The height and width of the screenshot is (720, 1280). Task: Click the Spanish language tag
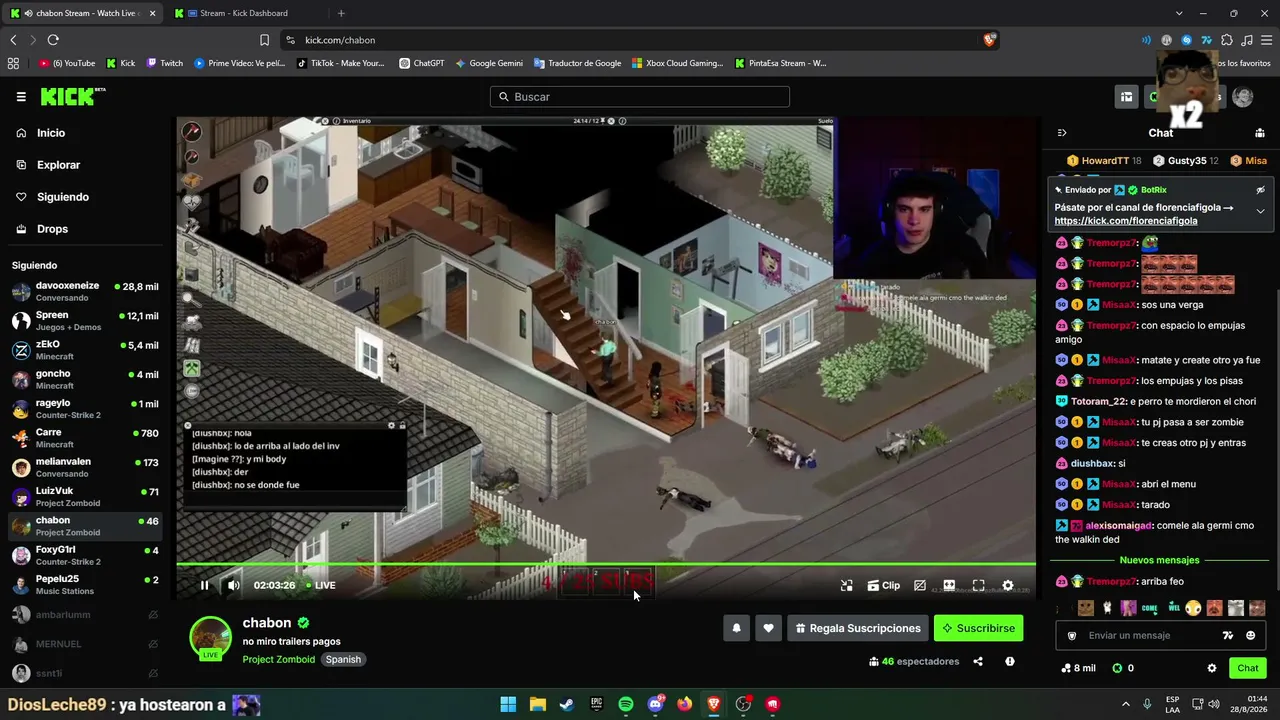pos(343,659)
